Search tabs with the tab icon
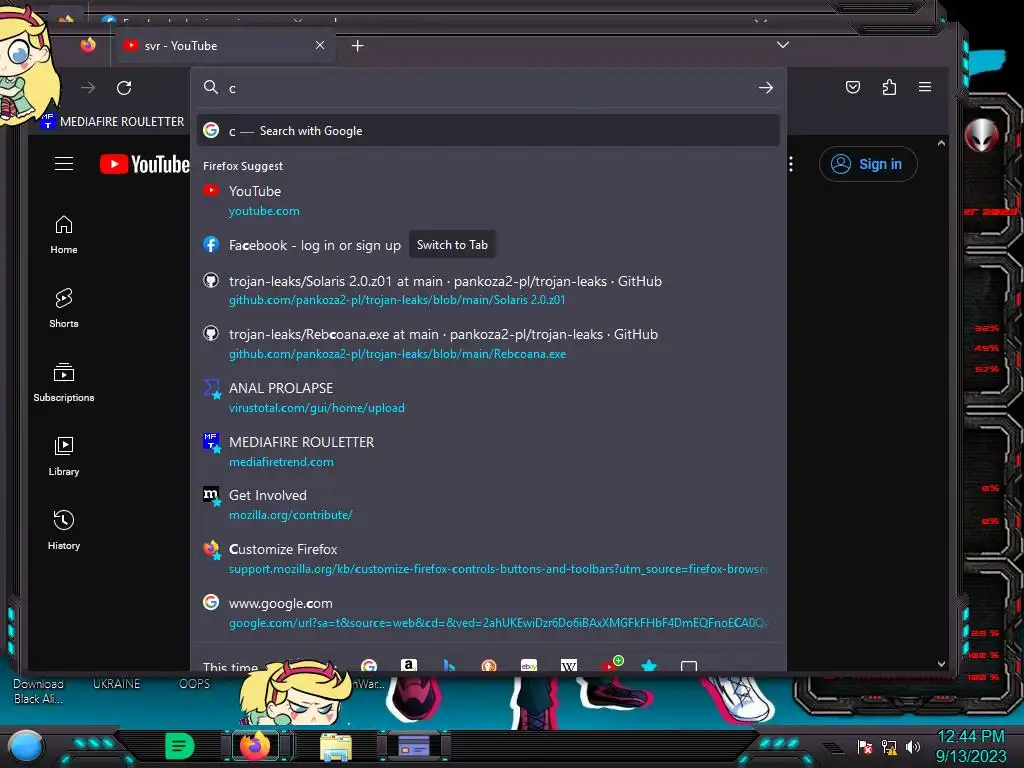The width and height of the screenshot is (1024, 768). (689, 665)
